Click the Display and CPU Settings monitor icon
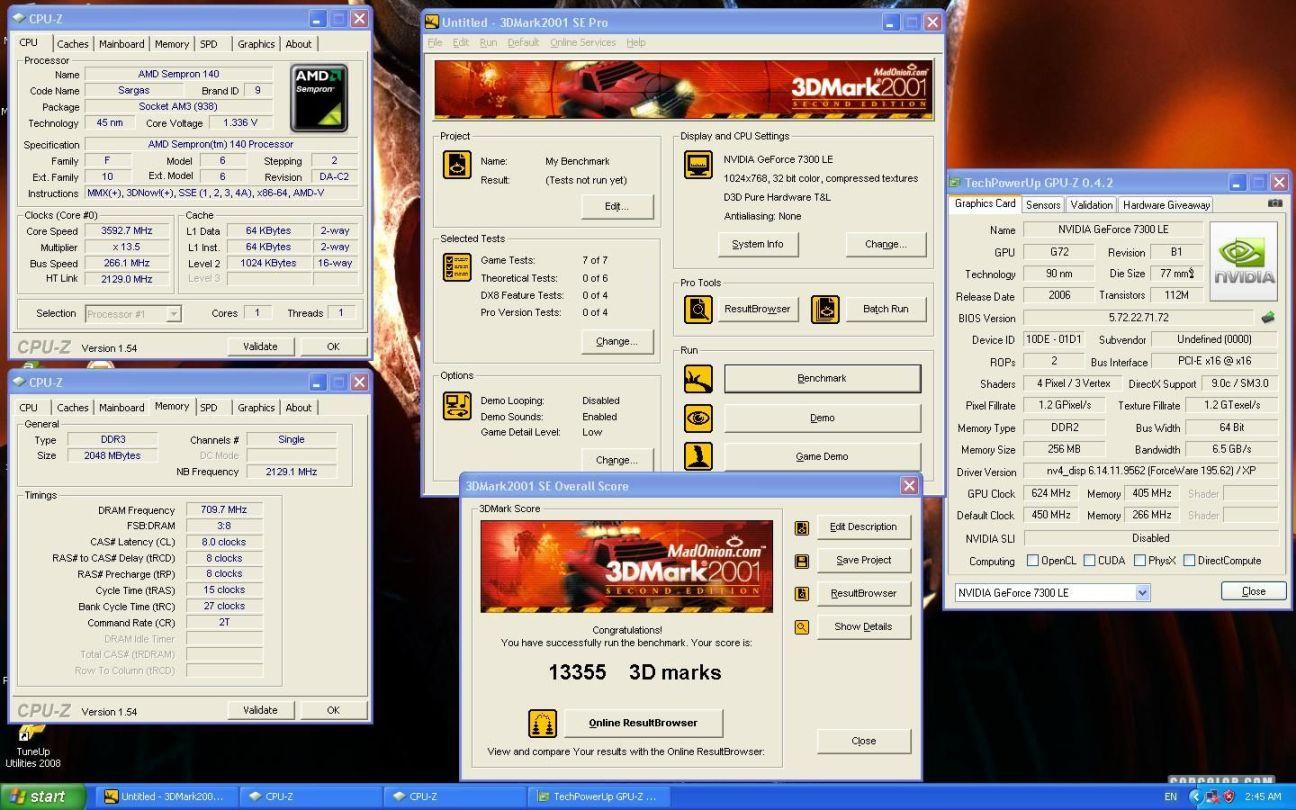The height and width of the screenshot is (810, 1296). (x=698, y=165)
